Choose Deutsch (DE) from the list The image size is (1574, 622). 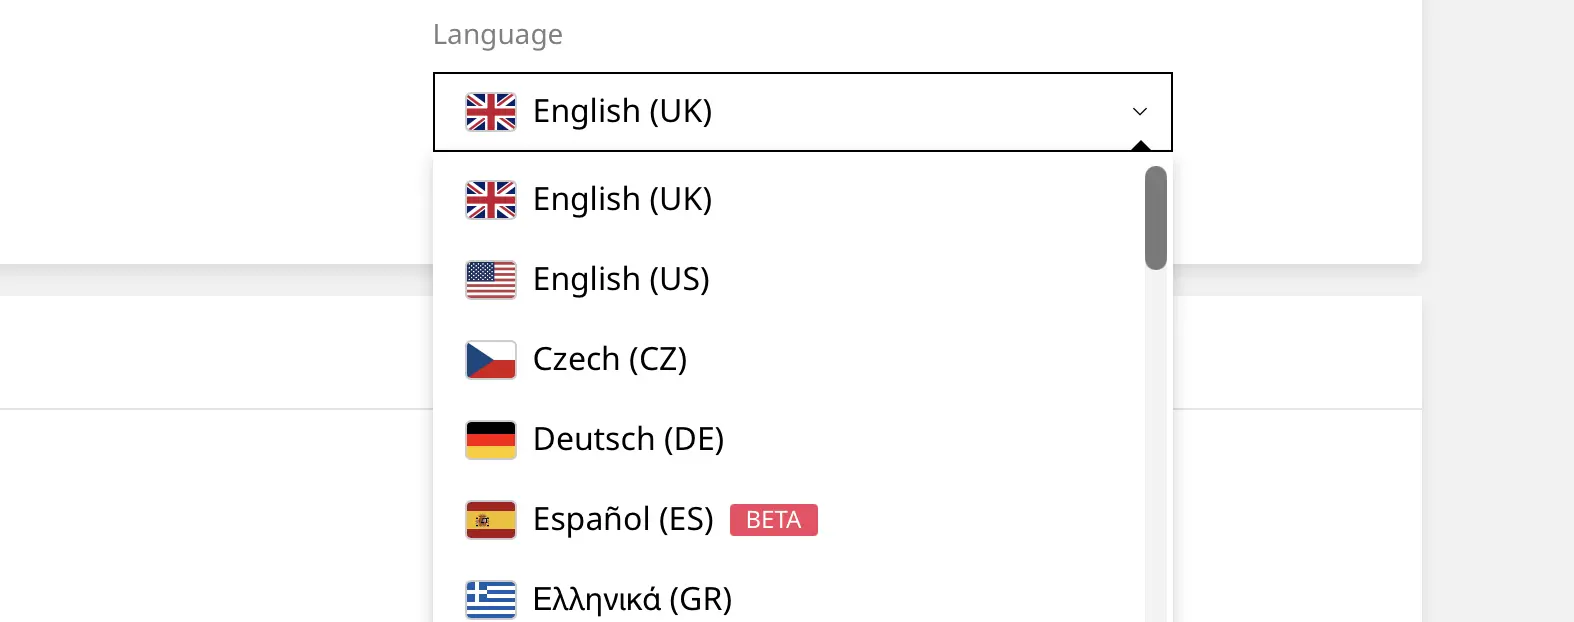pos(628,439)
